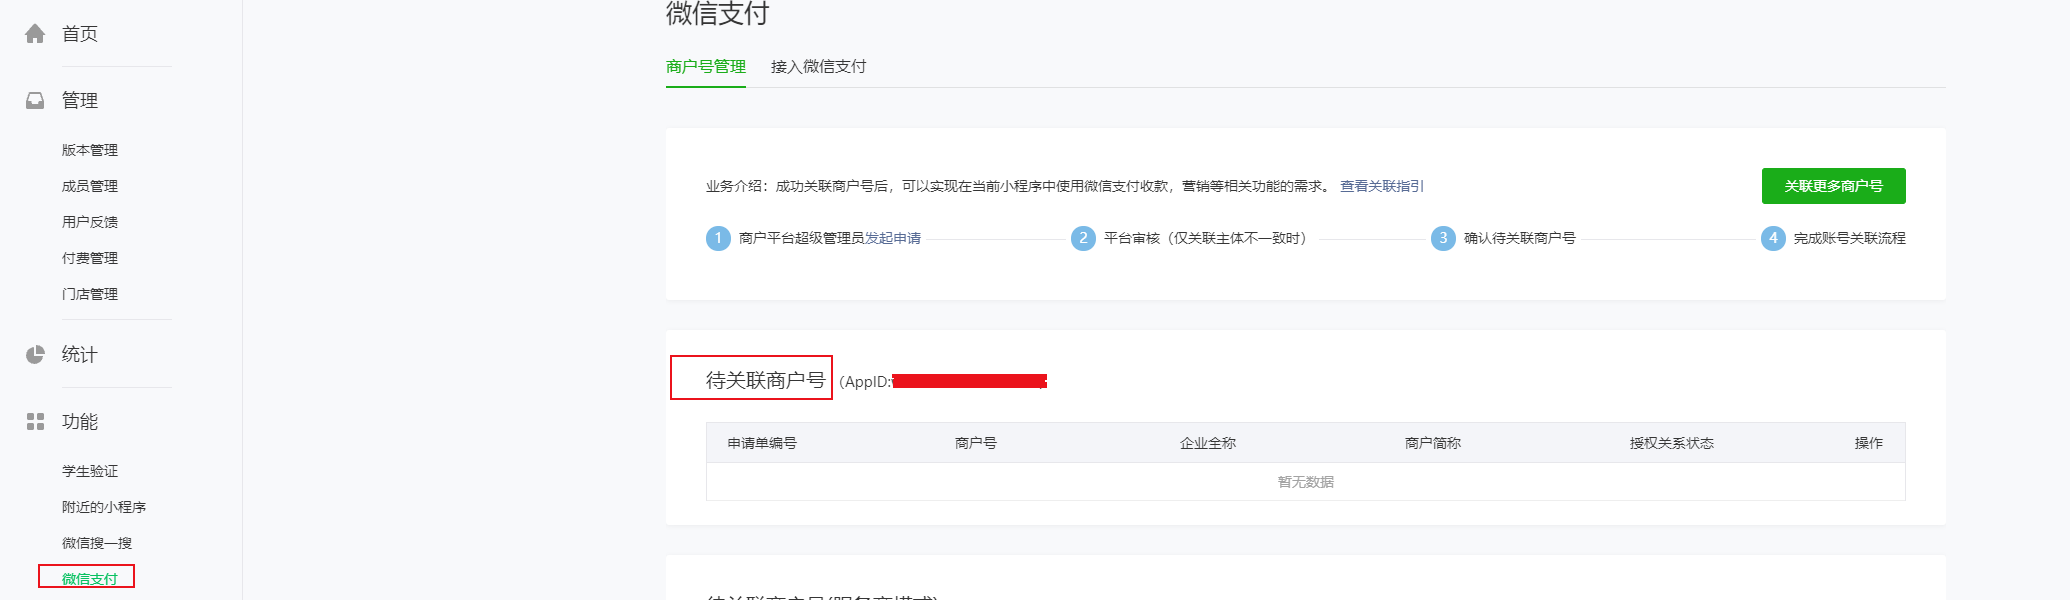
Task: Click 商户简称 column header
Action: [x=1433, y=443]
